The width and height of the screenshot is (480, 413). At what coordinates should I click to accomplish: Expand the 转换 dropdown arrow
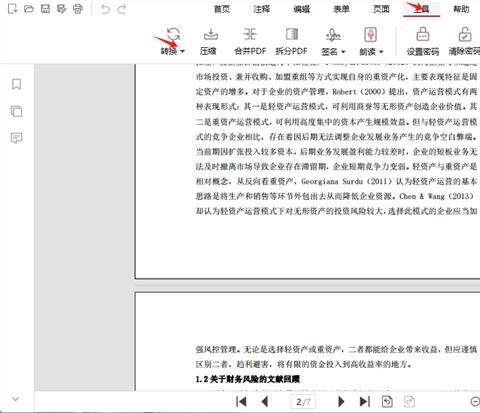click(182, 51)
